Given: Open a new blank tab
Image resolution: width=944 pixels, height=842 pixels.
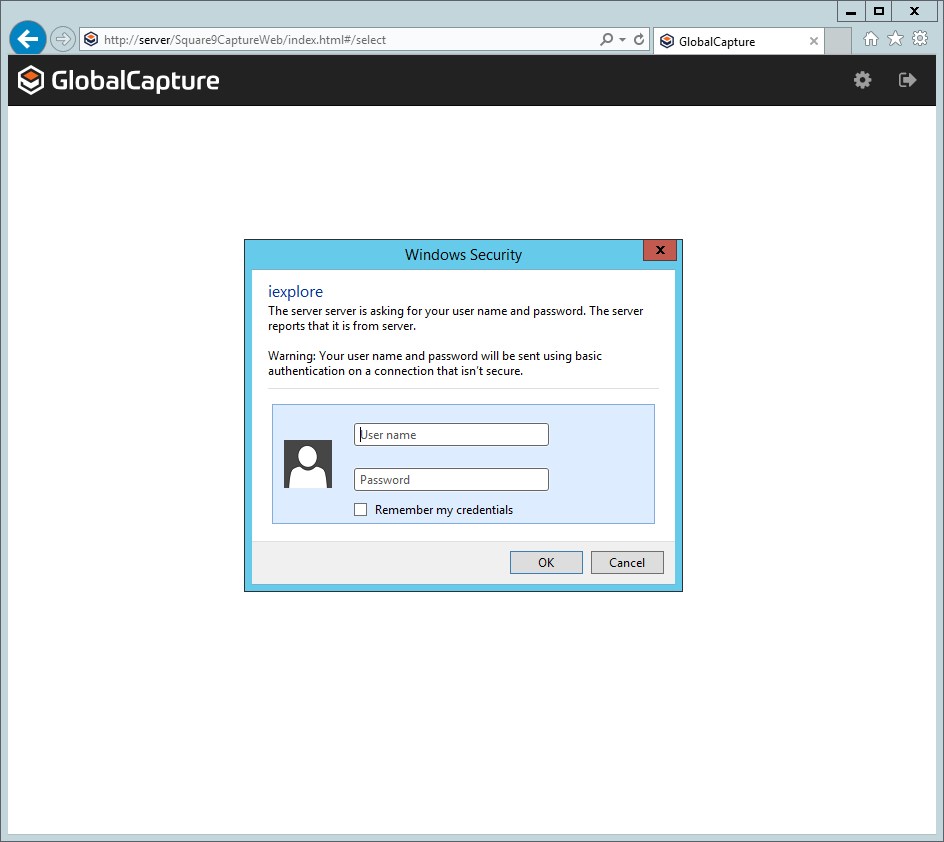Looking at the screenshot, I should coord(839,41).
